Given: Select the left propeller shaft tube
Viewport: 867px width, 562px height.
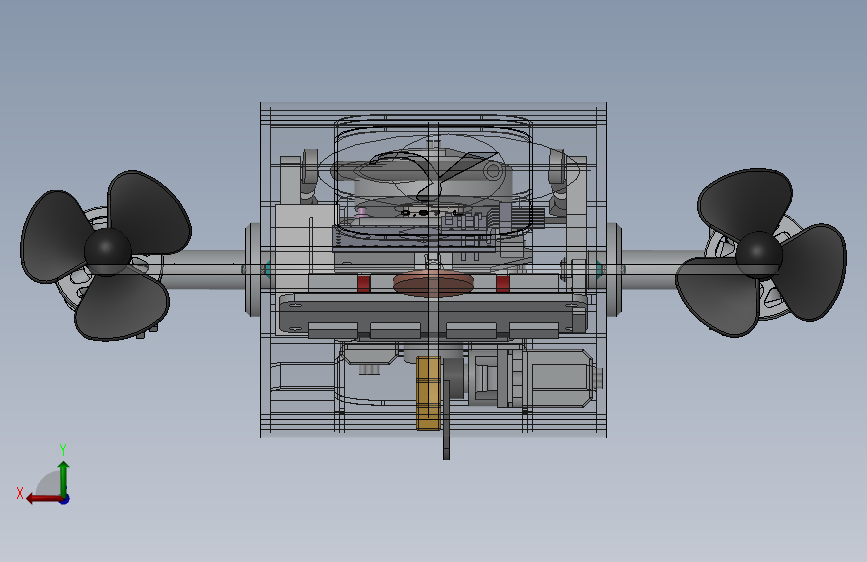Looking at the screenshot, I should pos(205,269).
